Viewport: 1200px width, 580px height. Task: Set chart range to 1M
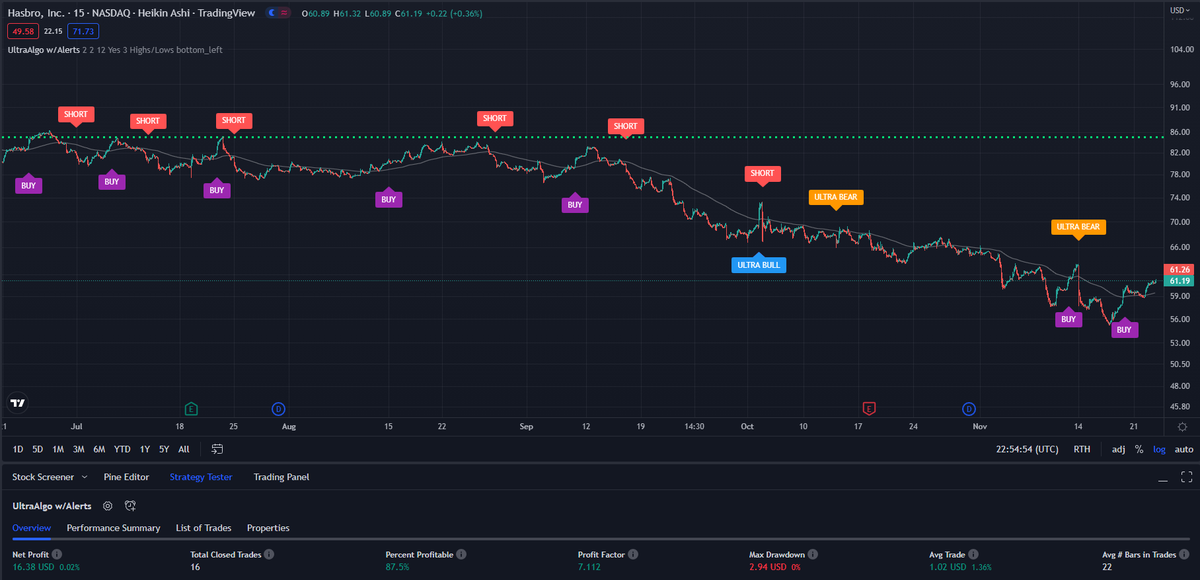(x=58, y=449)
